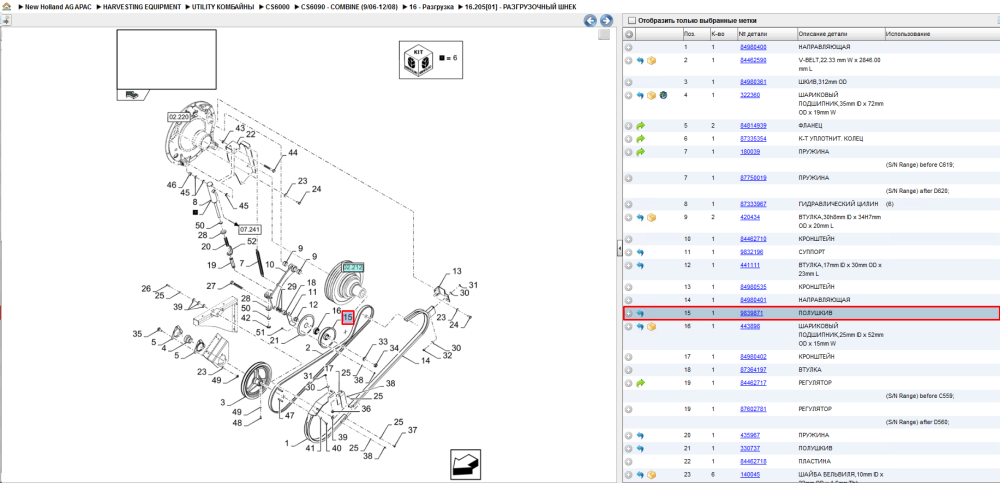The width and height of the screenshot is (1000, 483).
Task: Open UTILITY КОМБАЙНЫ breadcrumb
Action: coord(223,7)
